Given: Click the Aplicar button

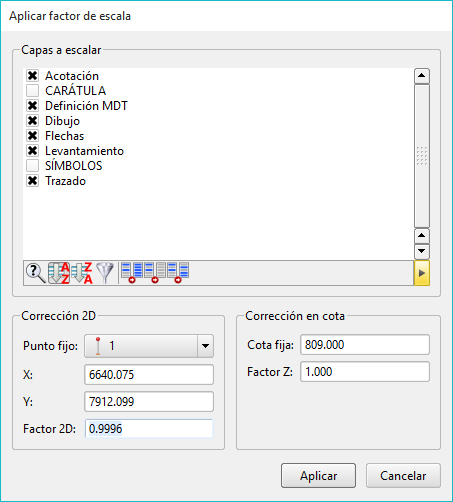Looking at the screenshot, I should pyautogui.click(x=318, y=476).
